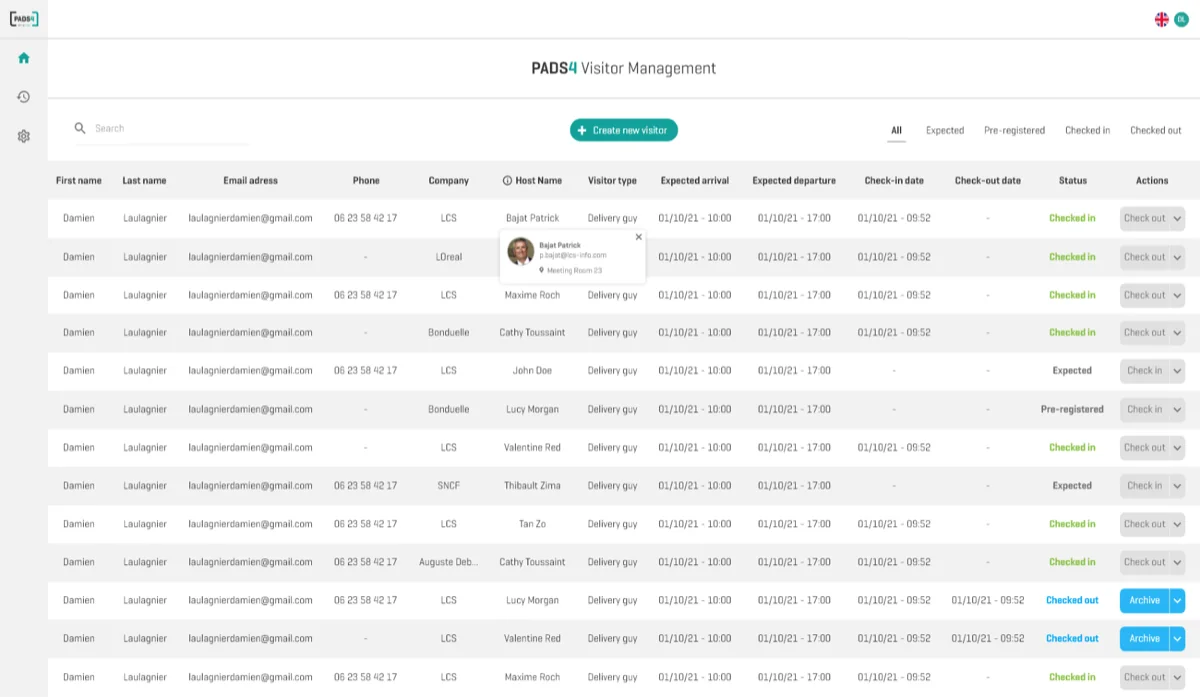Open action arrow for Auguste Deb... row
The height and width of the screenshot is (697, 1200).
[x=1177, y=562]
